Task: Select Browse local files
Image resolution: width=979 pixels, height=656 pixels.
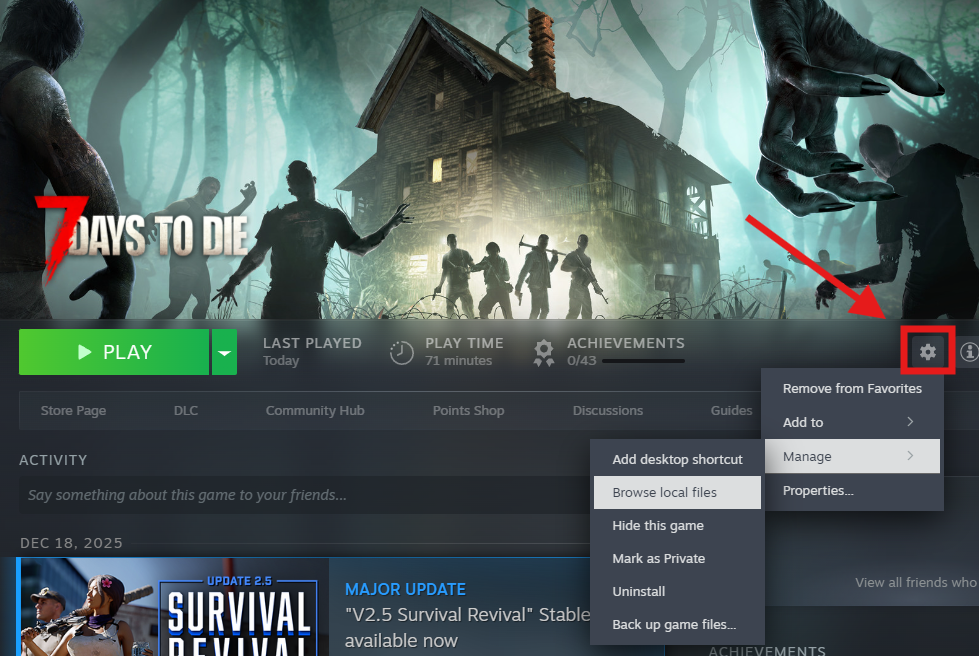Action: [677, 492]
